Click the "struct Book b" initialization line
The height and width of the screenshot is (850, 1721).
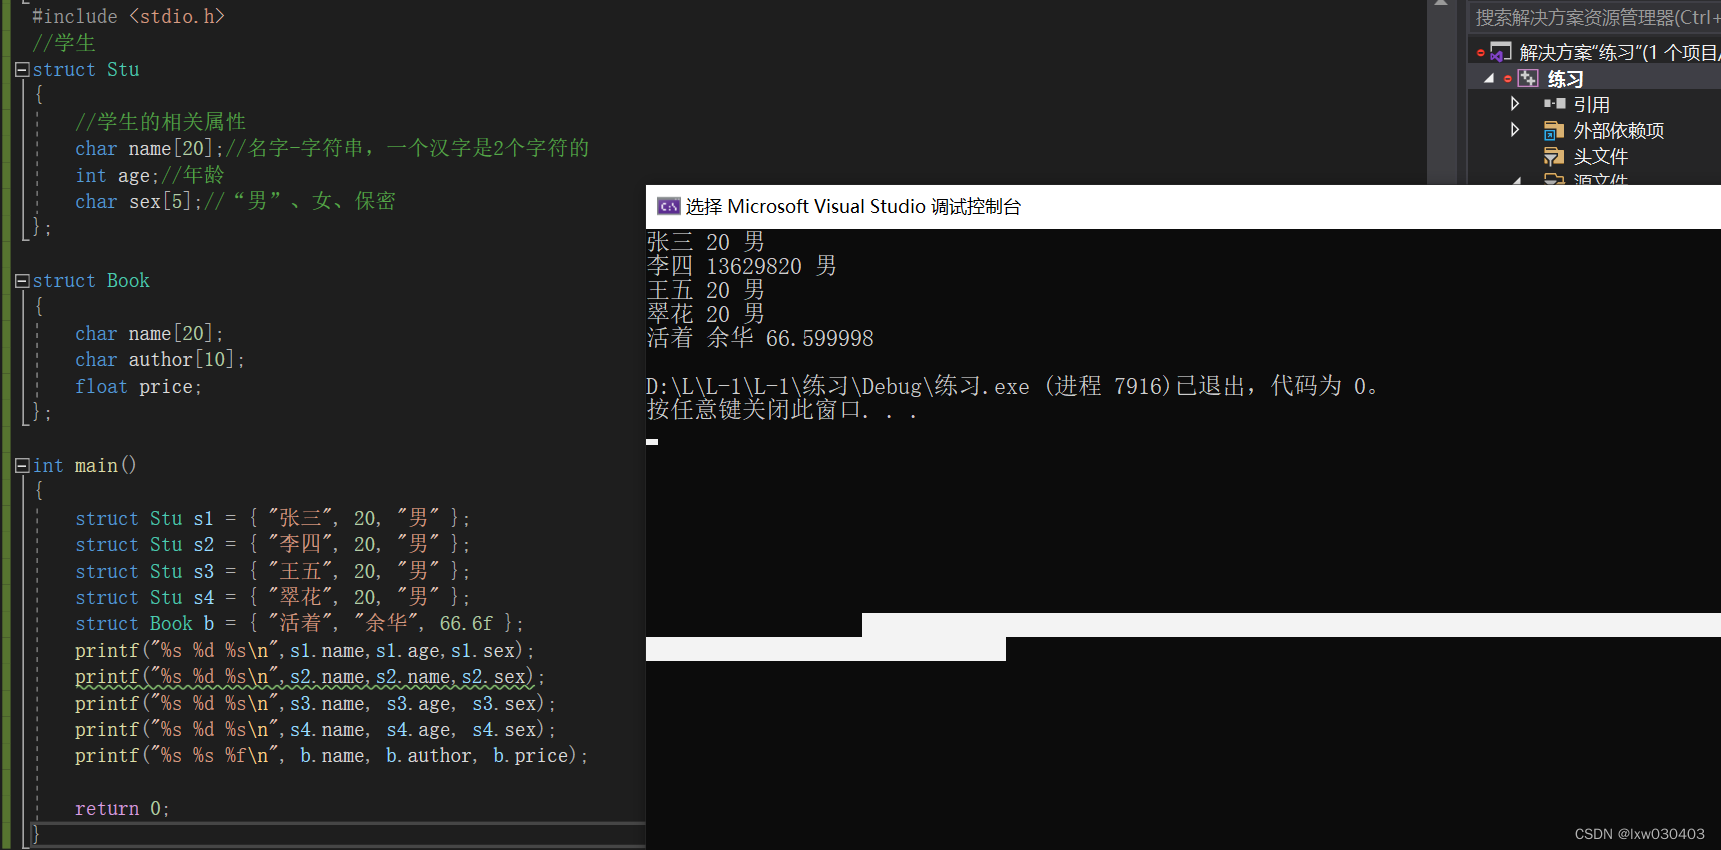pyautogui.click(x=299, y=623)
